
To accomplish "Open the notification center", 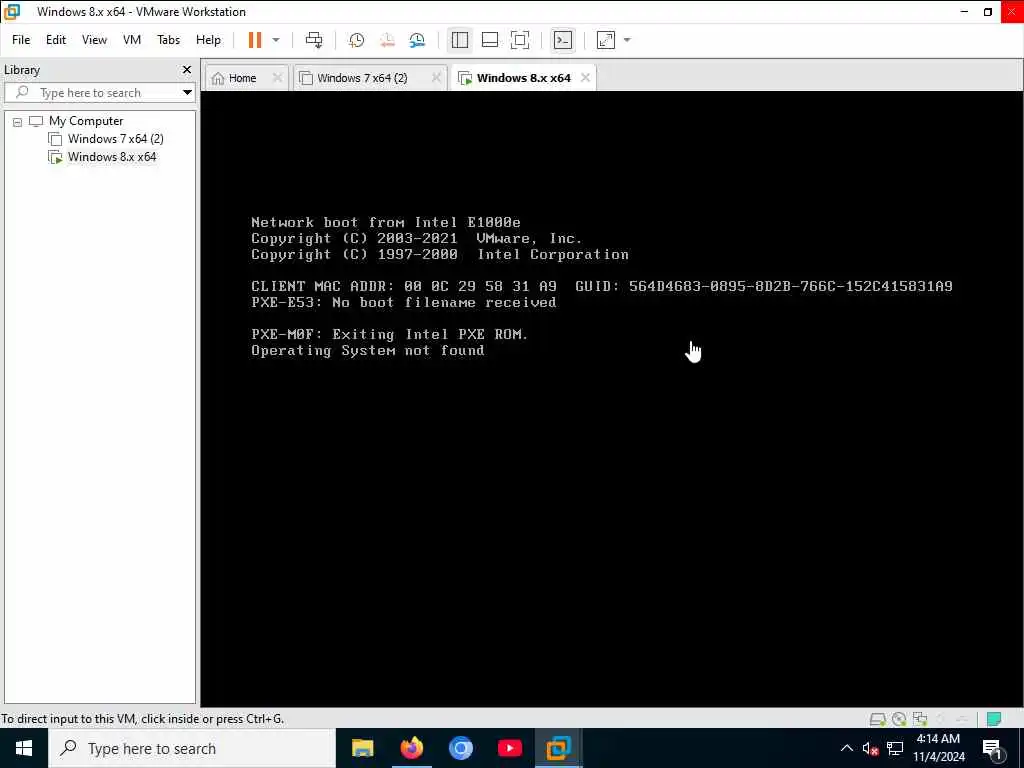I will coord(993,748).
